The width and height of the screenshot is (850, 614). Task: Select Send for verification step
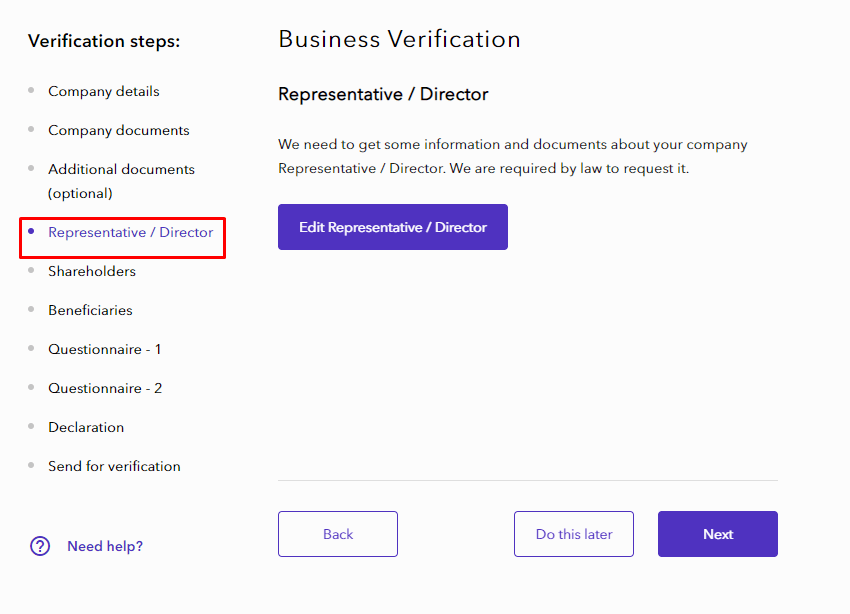(114, 466)
